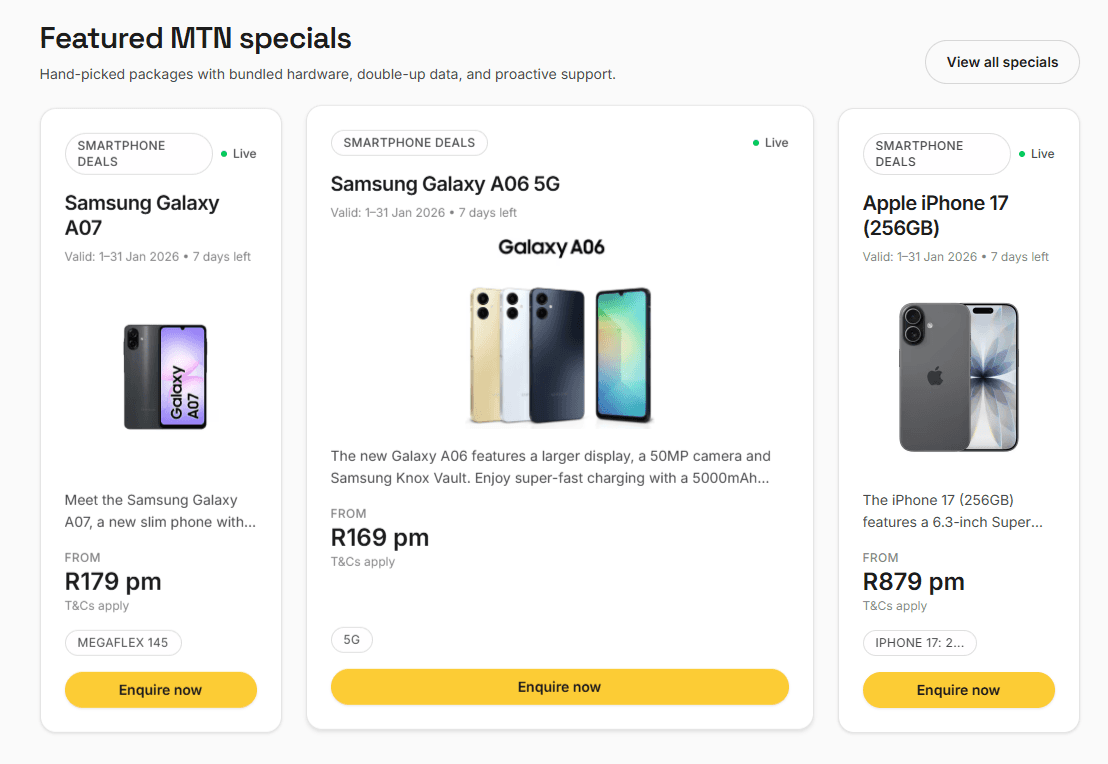
Task: Open the Samsung Galaxy A06 5G title
Action: (445, 184)
